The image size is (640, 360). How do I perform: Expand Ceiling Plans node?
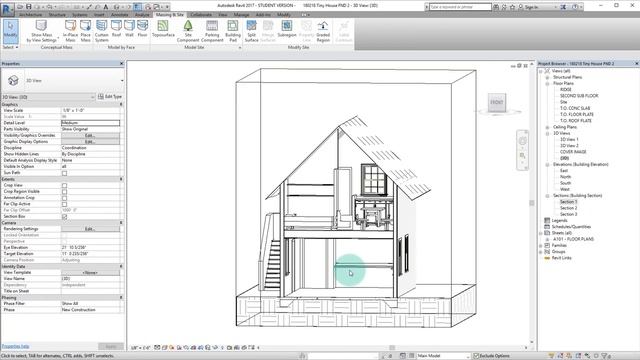[x=547, y=127]
